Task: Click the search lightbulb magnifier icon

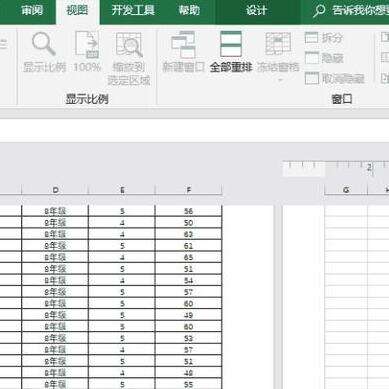Action: (319, 11)
